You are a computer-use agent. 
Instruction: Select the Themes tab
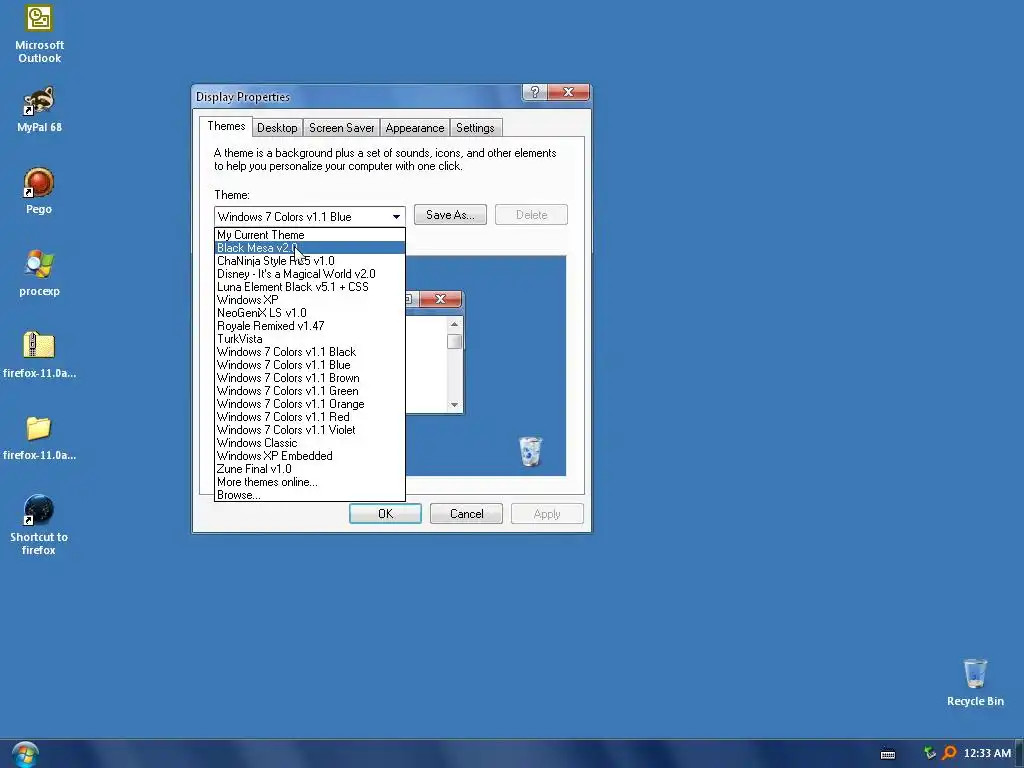pyautogui.click(x=226, y=127)
